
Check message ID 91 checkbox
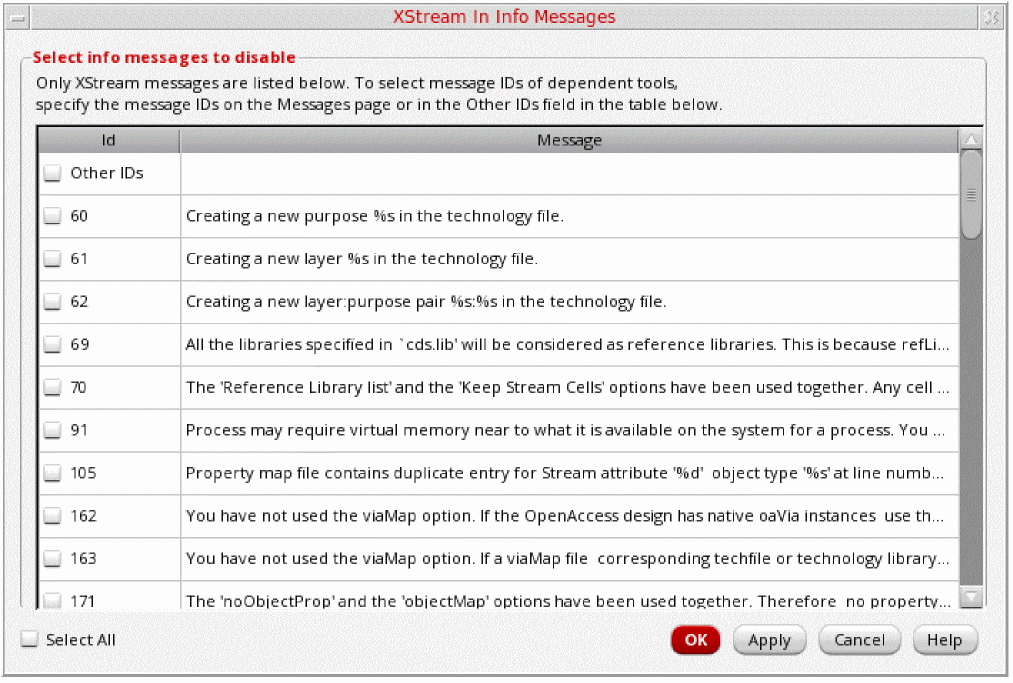point(52,430)
